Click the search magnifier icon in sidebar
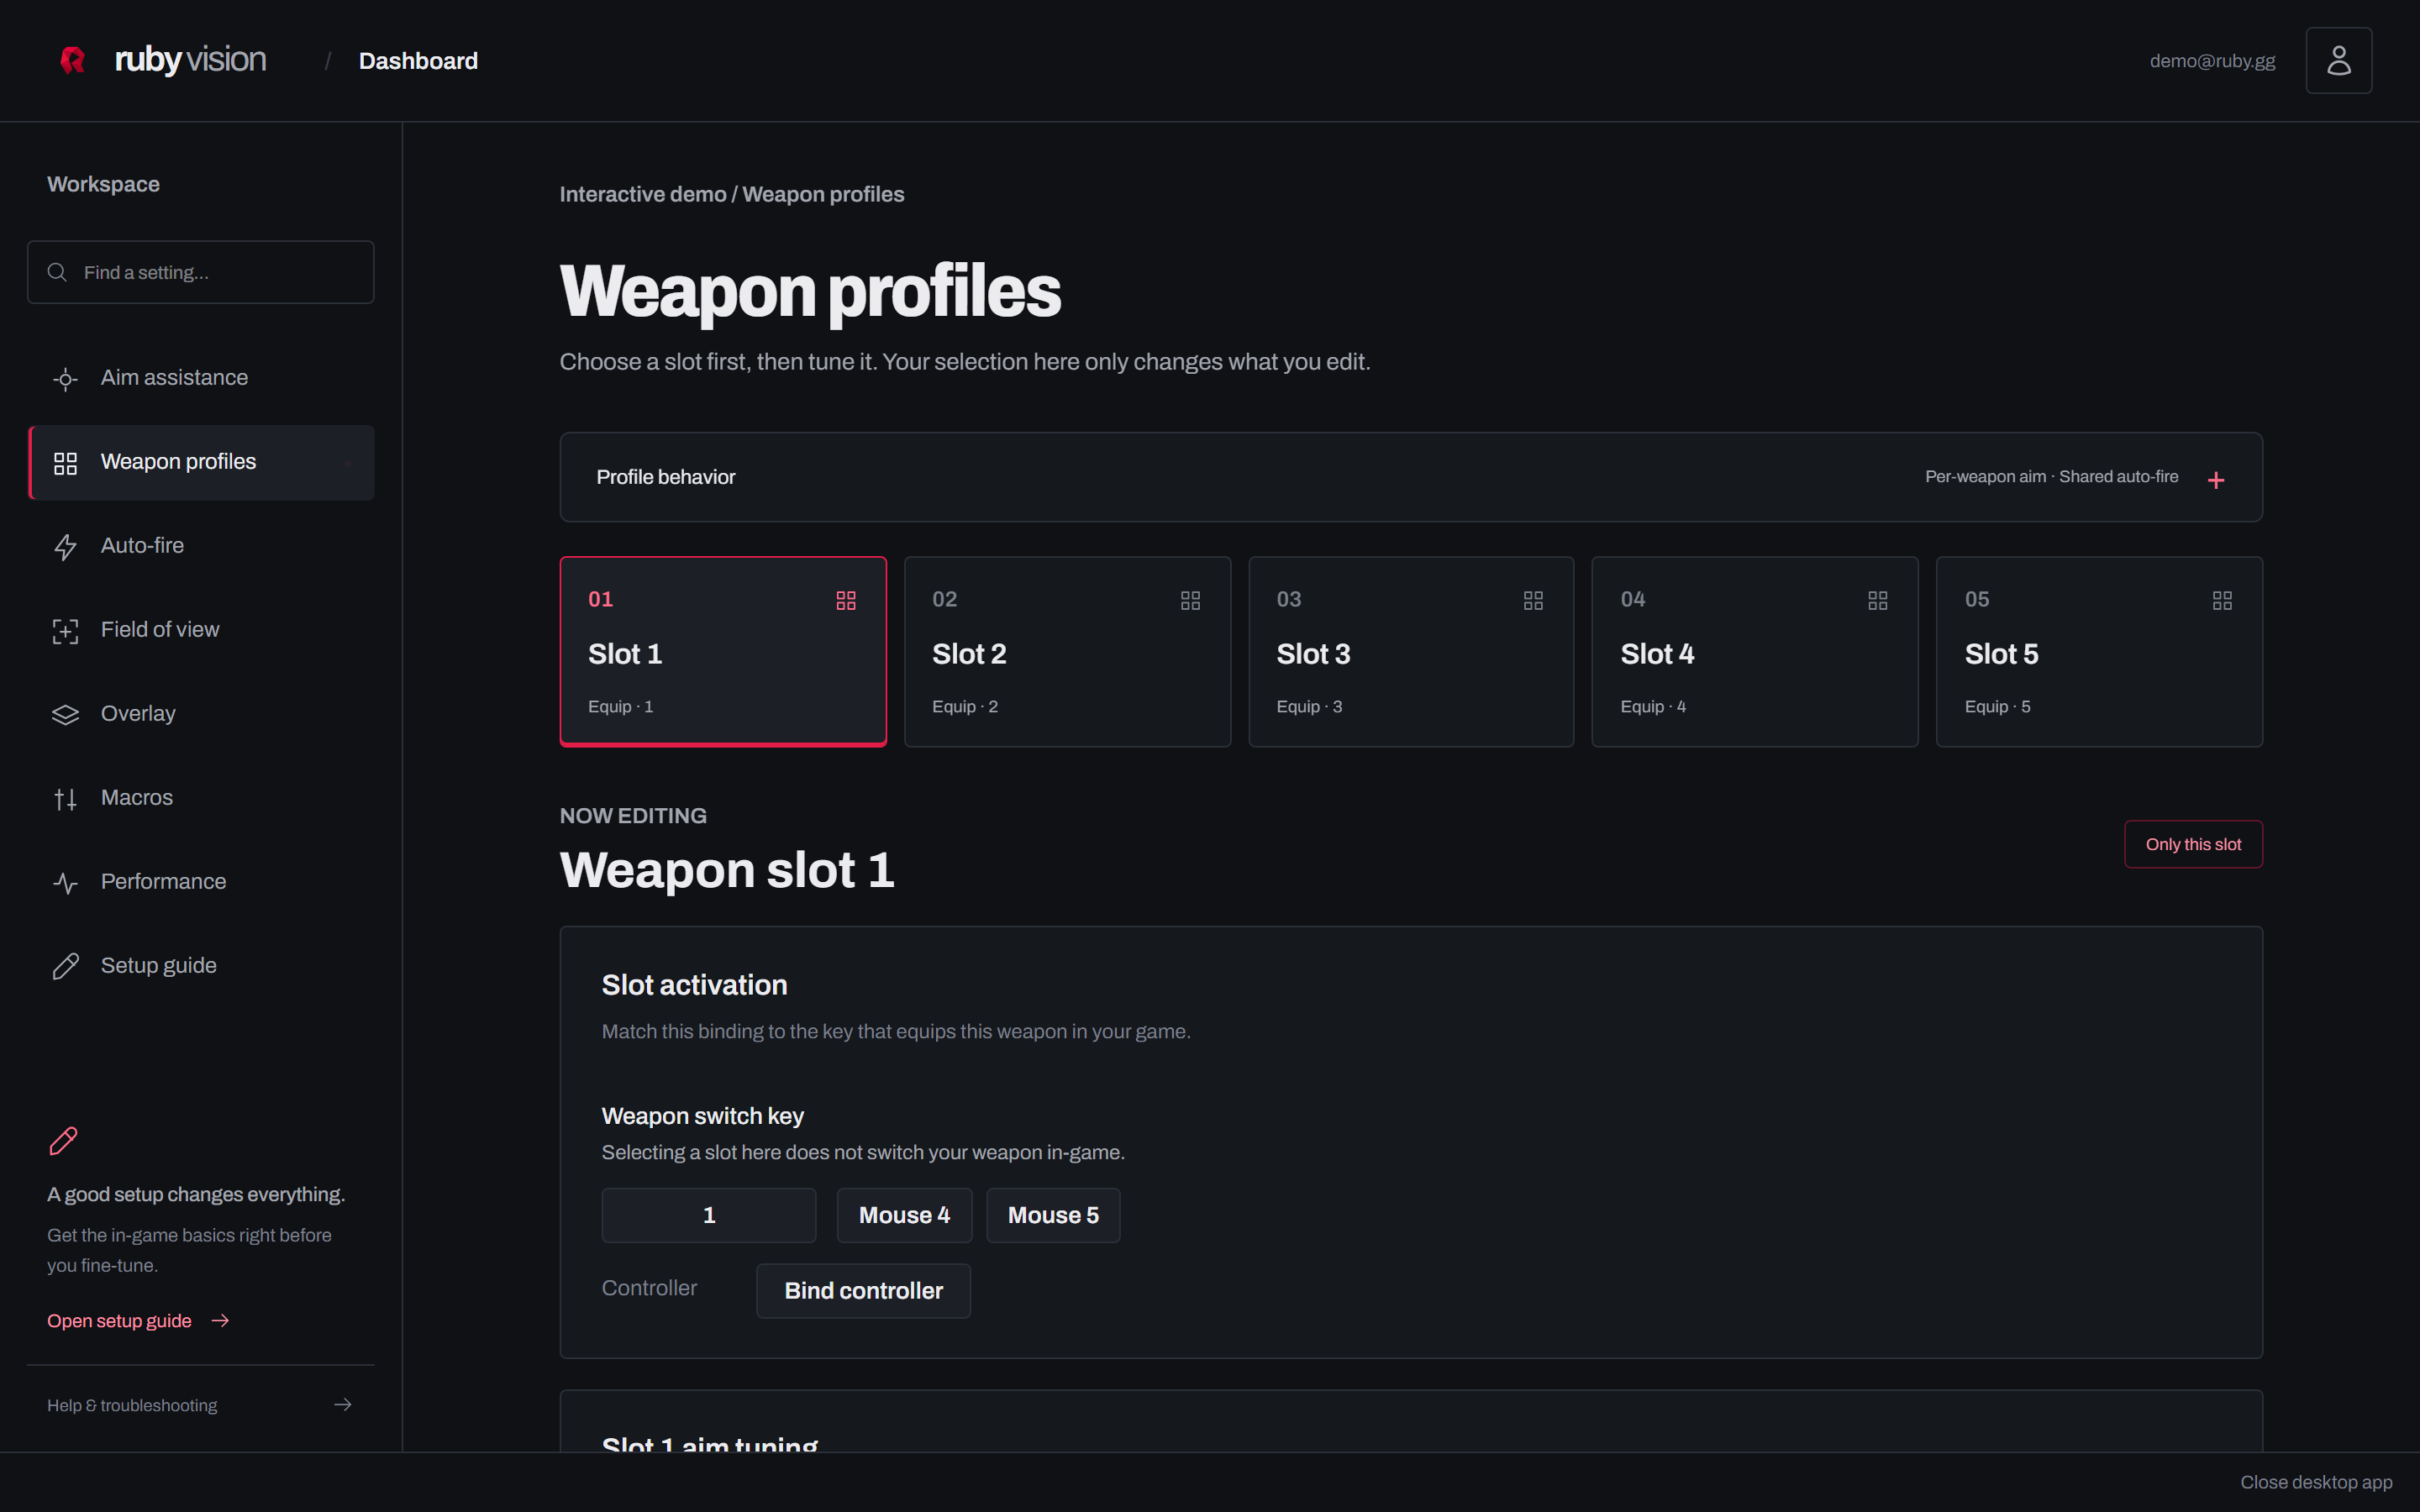Viewport: 2420px width, 1512px height. (x=57, y=272)
